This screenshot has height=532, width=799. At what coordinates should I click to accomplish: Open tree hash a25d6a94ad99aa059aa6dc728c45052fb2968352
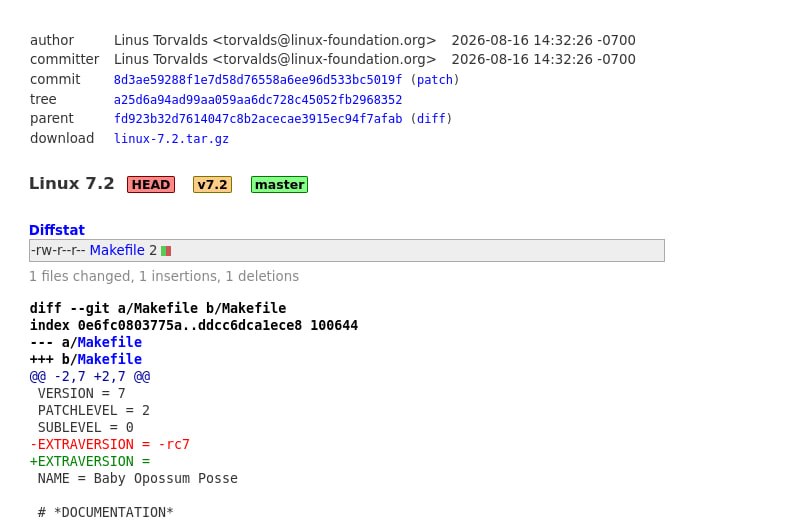[258, 99]
